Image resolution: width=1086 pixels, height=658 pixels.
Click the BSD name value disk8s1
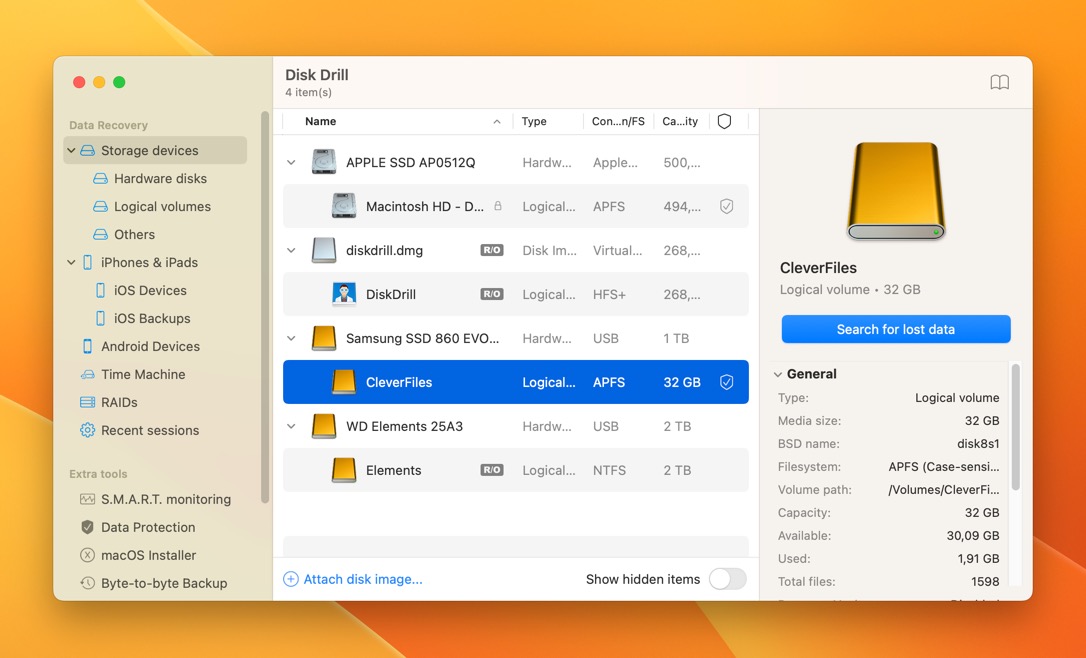tap(978, 443)
